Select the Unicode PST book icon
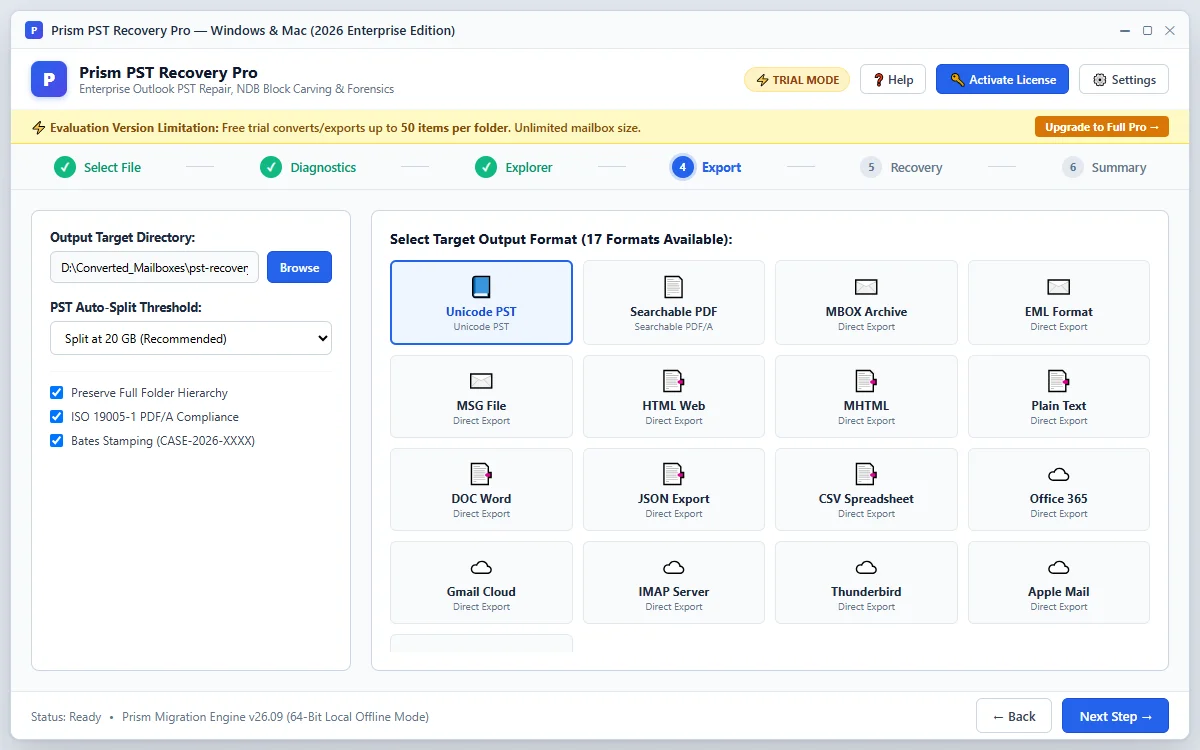The height and width of the screenshot is (750, 1200). tap(481, 287)
